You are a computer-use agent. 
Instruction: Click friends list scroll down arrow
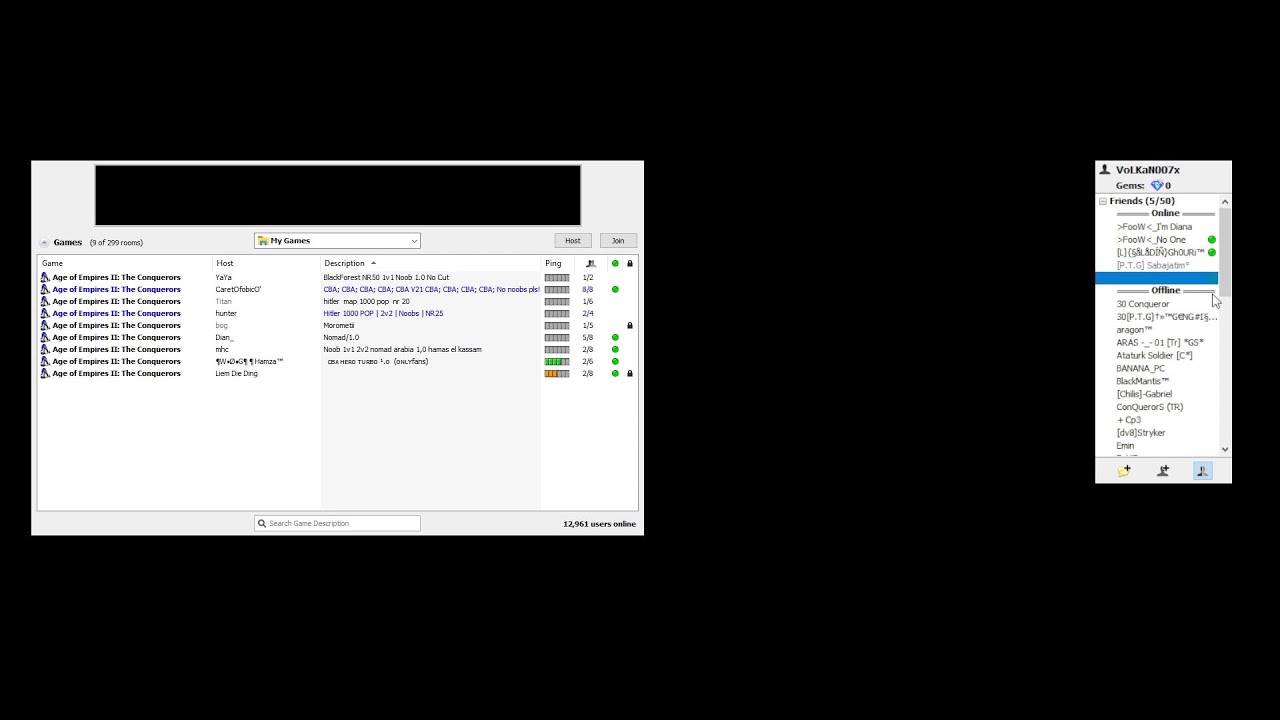tap(1225, 450)
